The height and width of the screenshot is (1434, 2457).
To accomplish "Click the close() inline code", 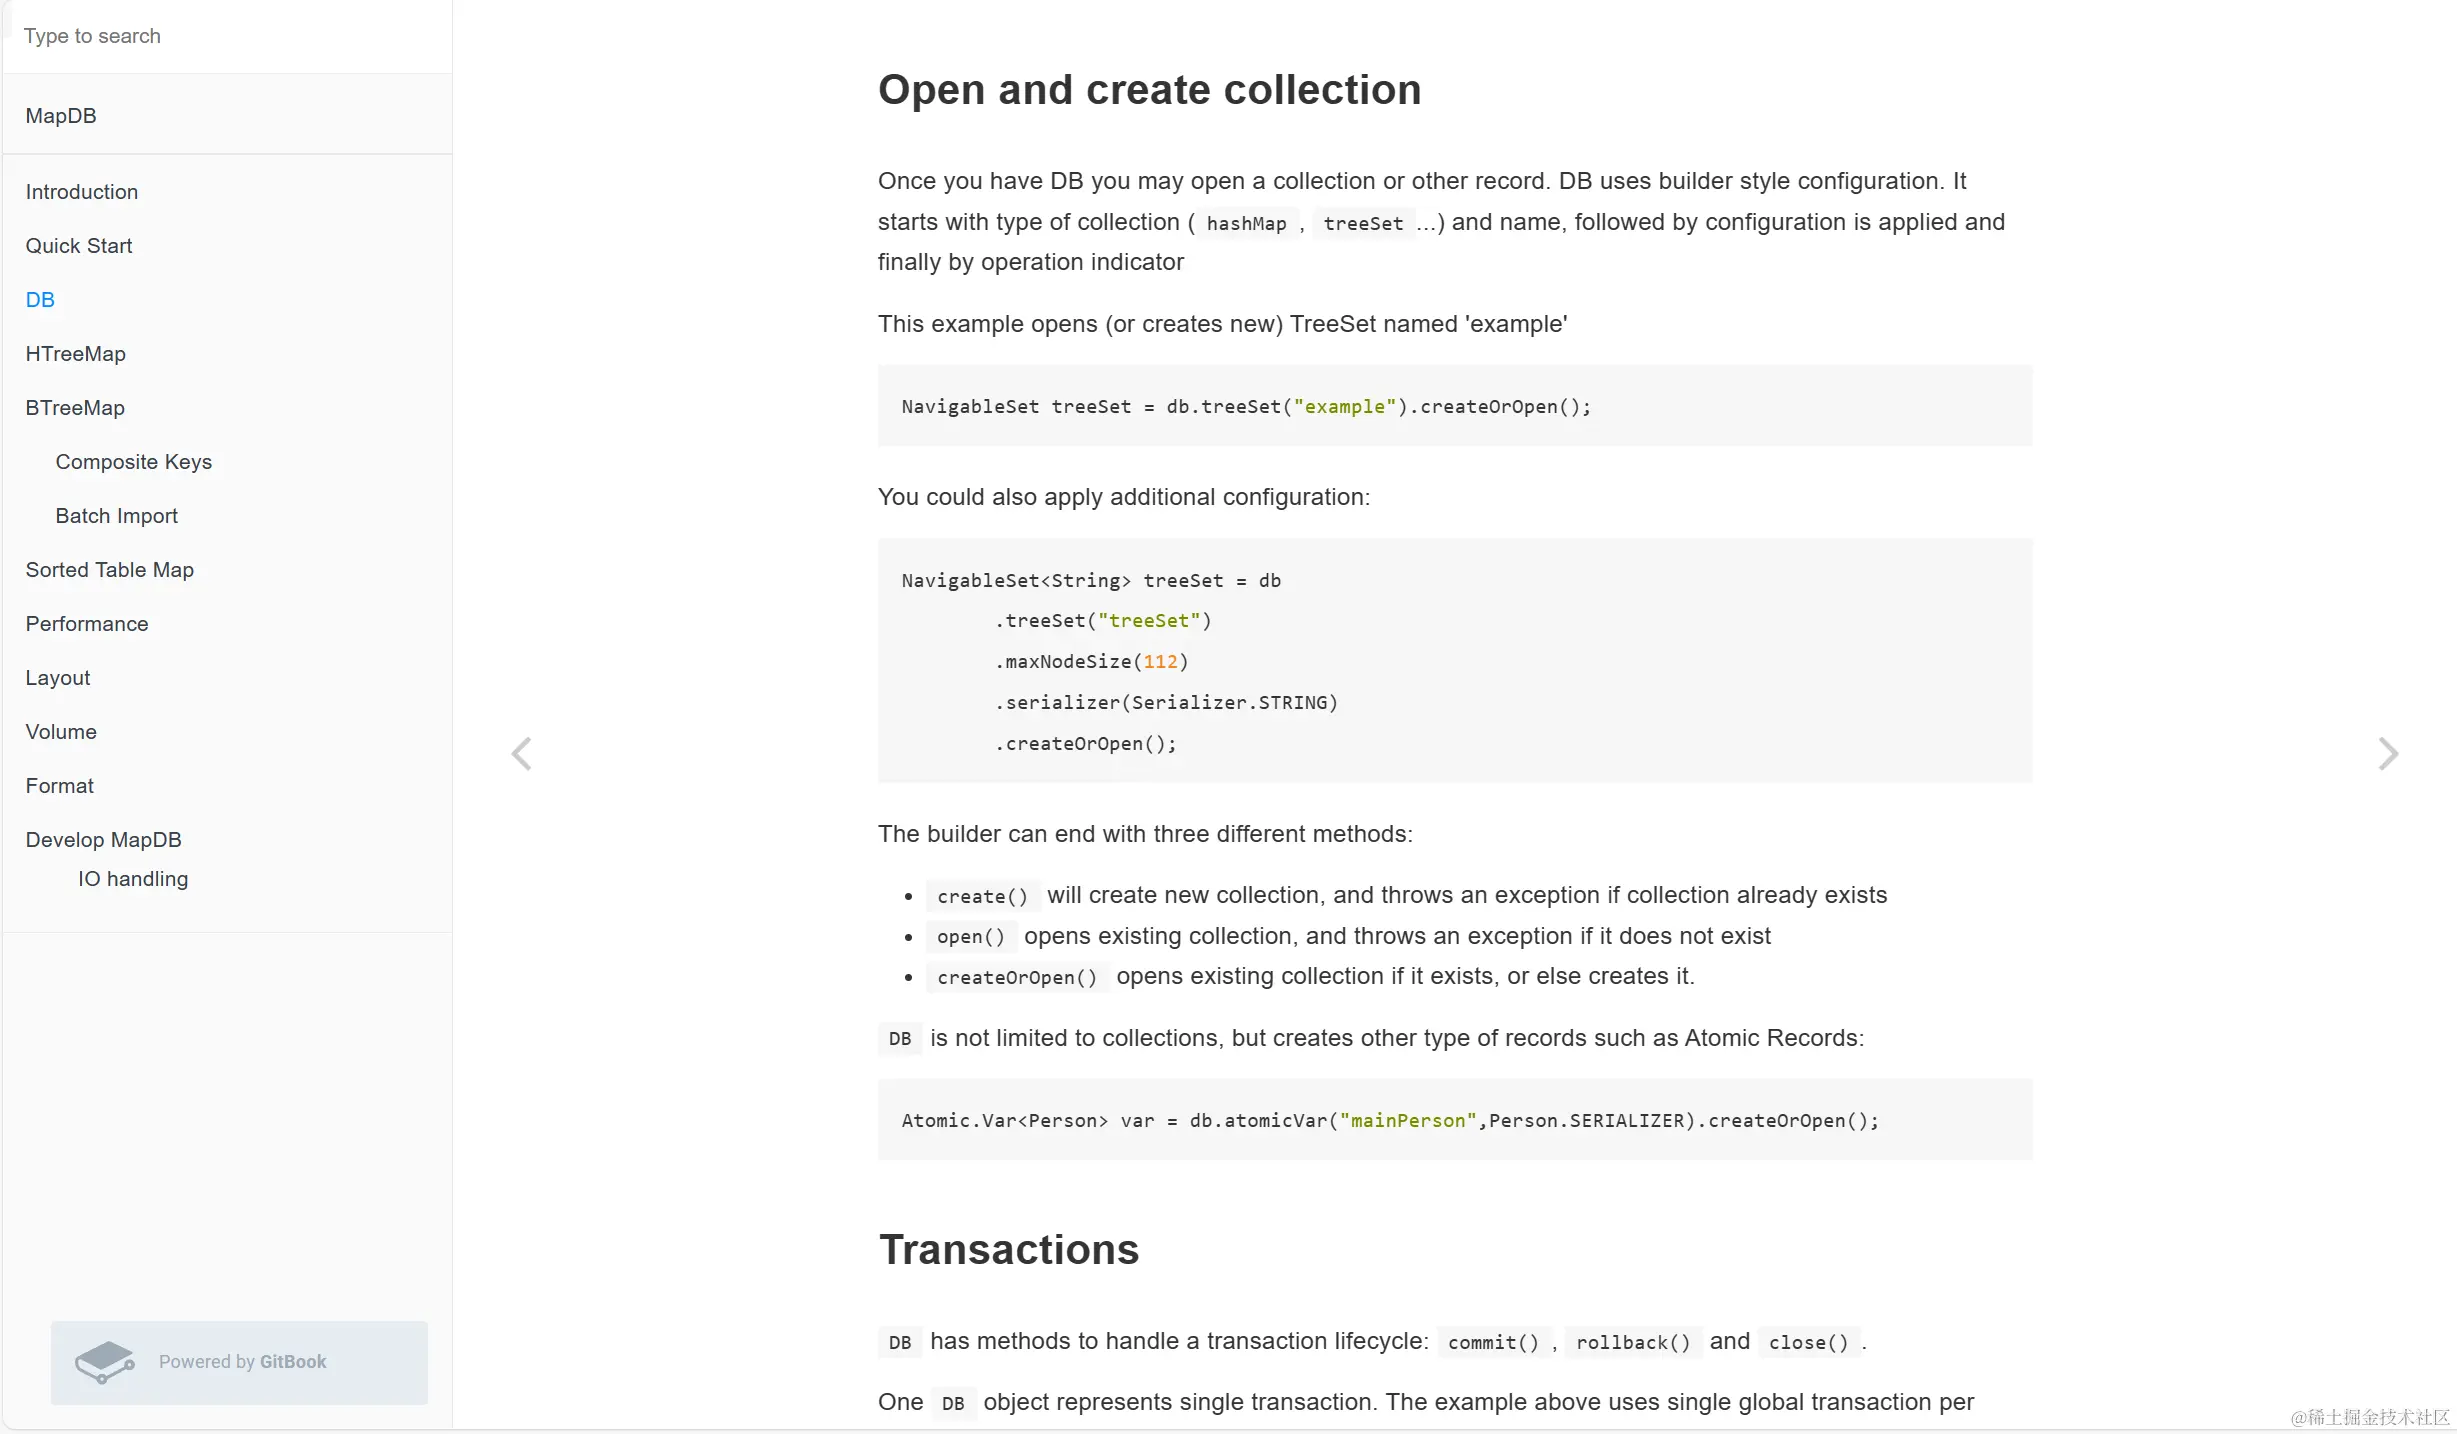I will pyautogui.click(x=1808, y=1343).
